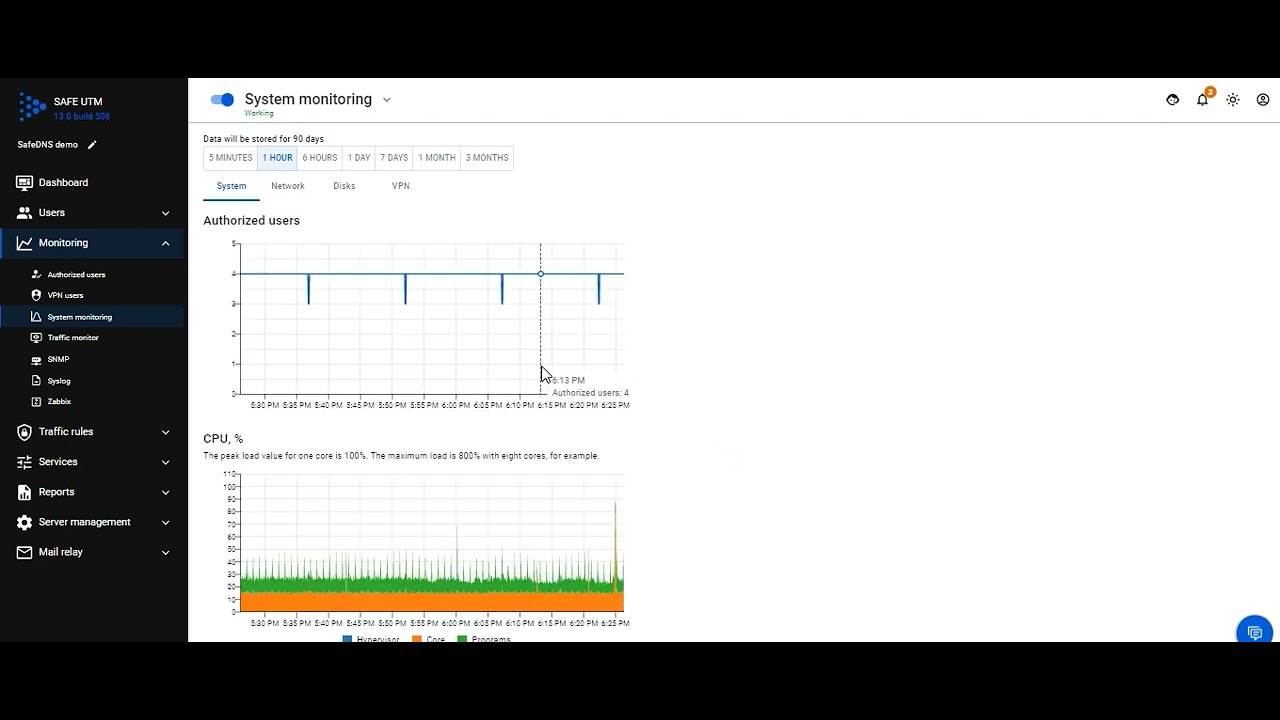The image size is (1280, 720).
Task: Switch to the VPN tab
Action: pos(400,186)
